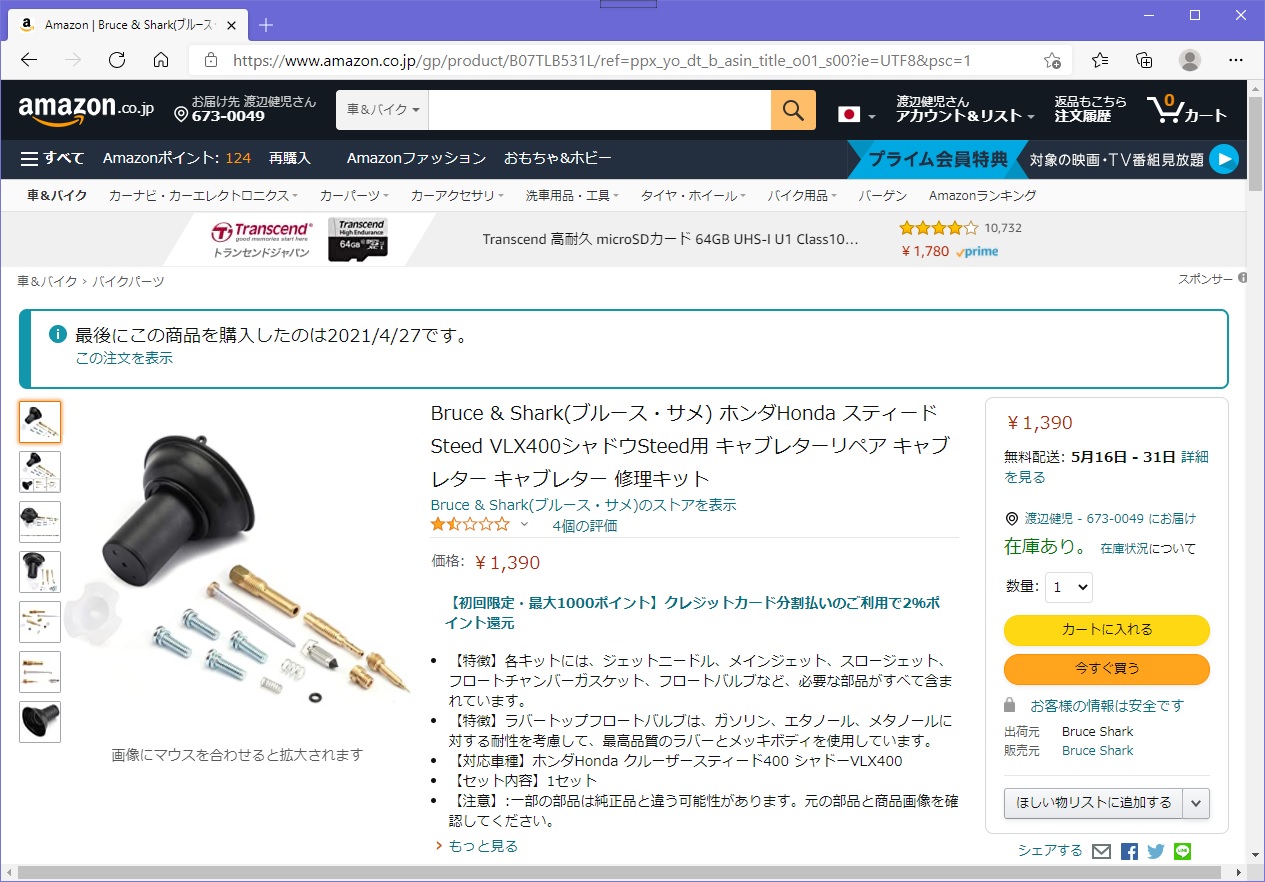The width and height of the screenshot is (1265, 882).
Task: Share product on Facebook icon
Action: tap(1129, 852)
